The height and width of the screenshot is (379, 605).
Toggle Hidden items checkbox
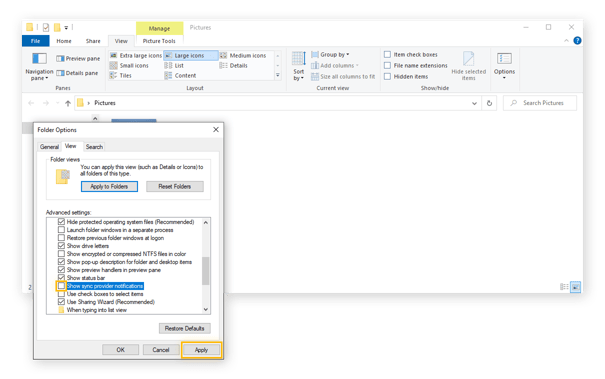(387, 76)
